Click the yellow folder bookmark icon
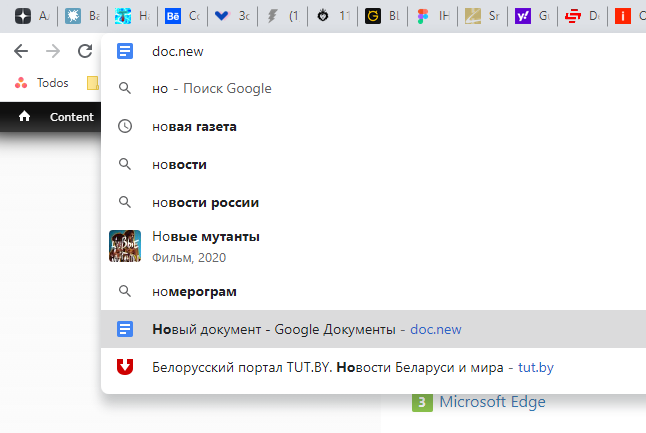 coord(93,83)
